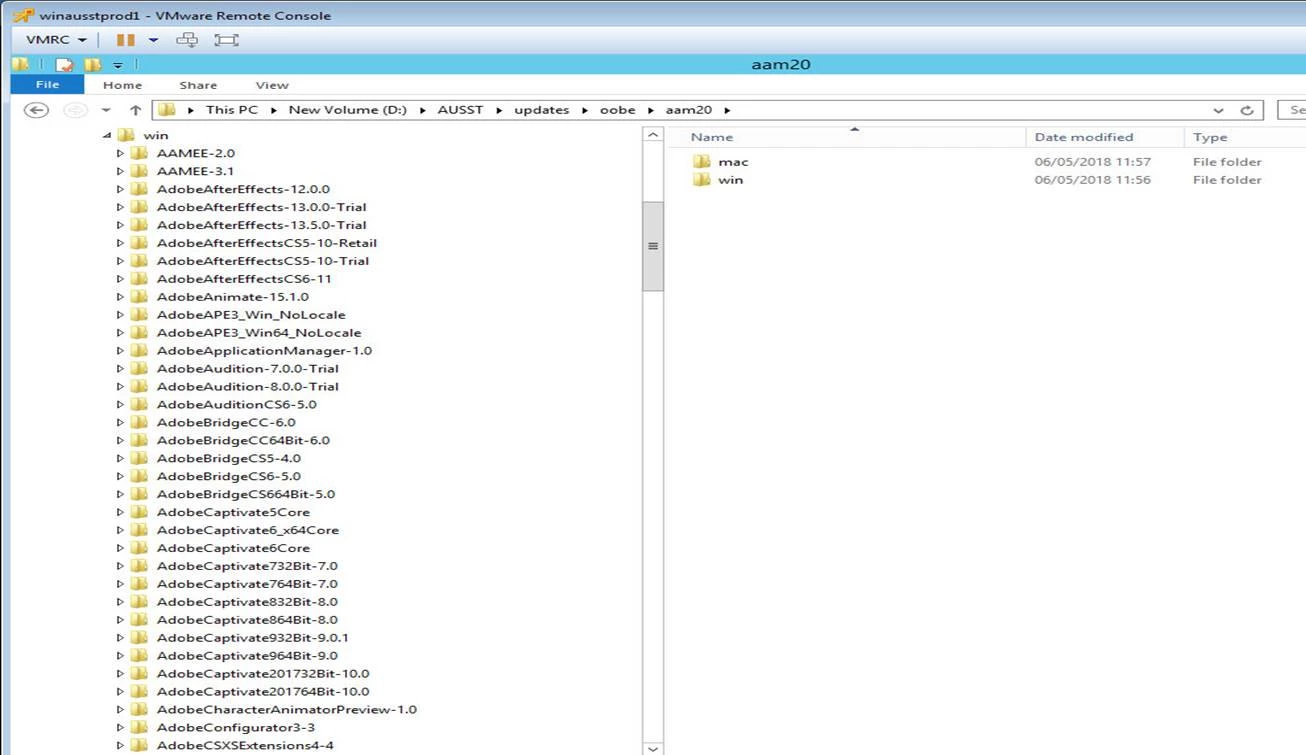1306x755 pixels.
Task: Select AdobeBridgeCS664Bit-5.0 in tree
Action: point(246,494)
